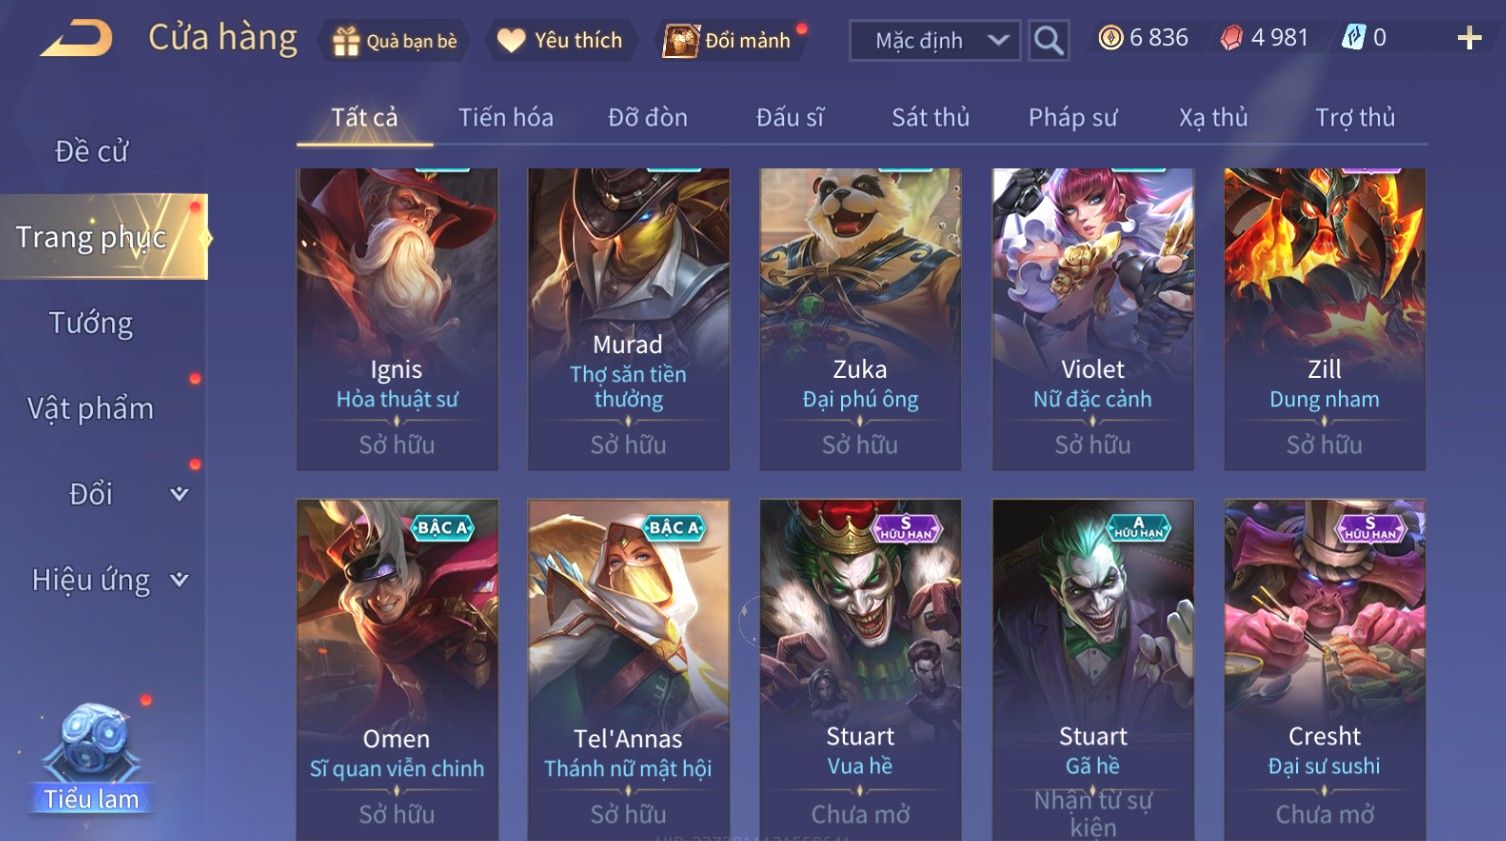
Task: Open the Cresht Đại sư sushi skin card
Action: [1324, 670]
